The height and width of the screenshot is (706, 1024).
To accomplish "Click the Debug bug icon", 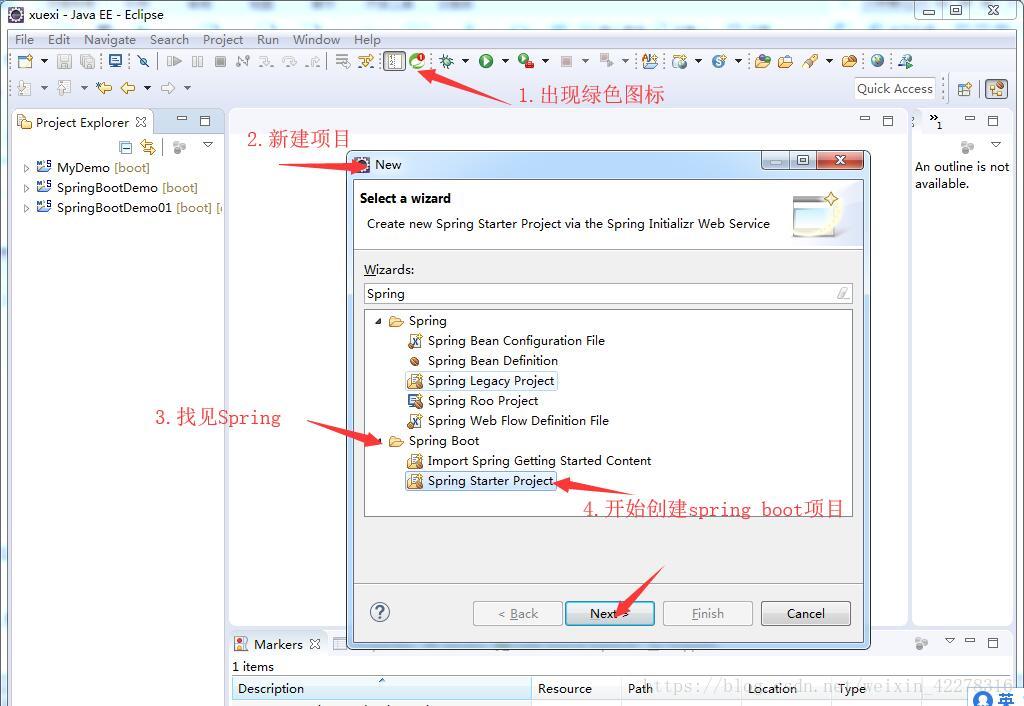I will 447,61.
